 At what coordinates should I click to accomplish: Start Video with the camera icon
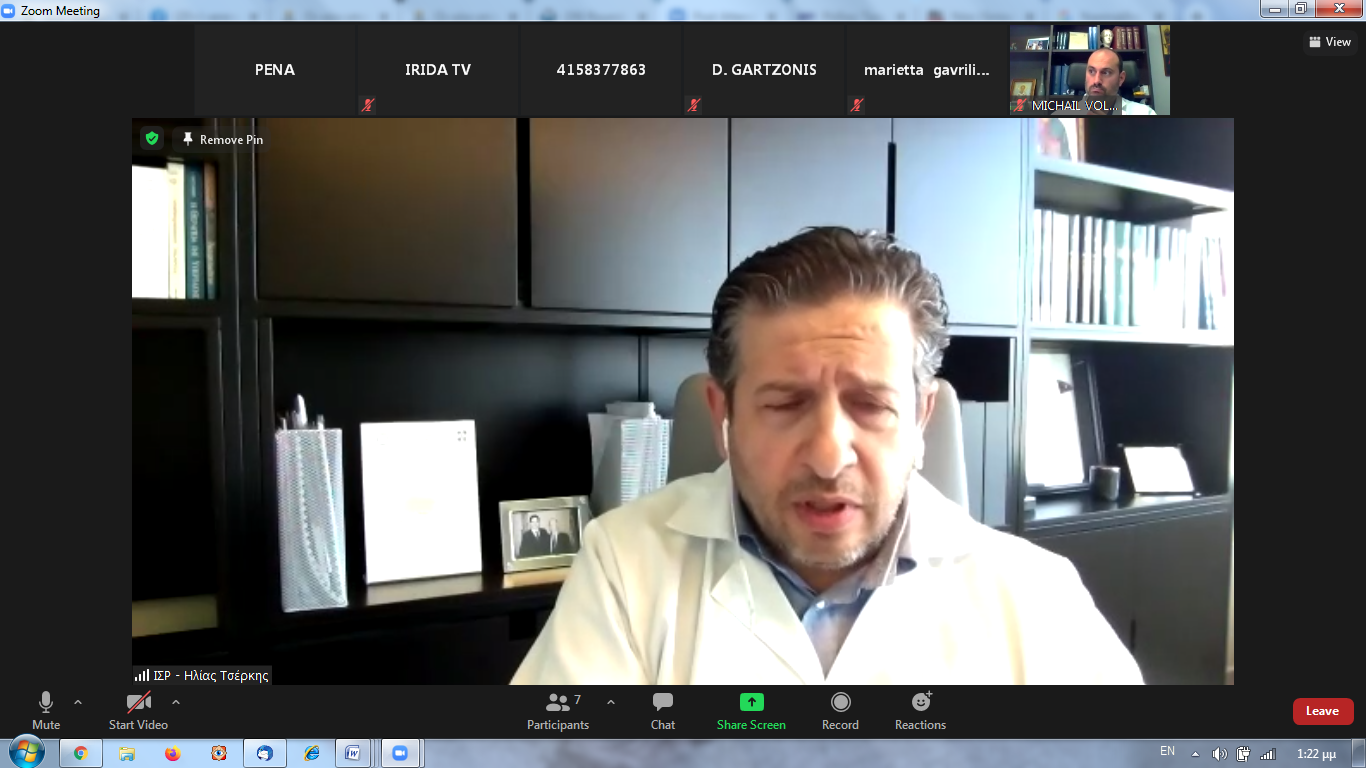pyautogui.click(x=138, y=711)
